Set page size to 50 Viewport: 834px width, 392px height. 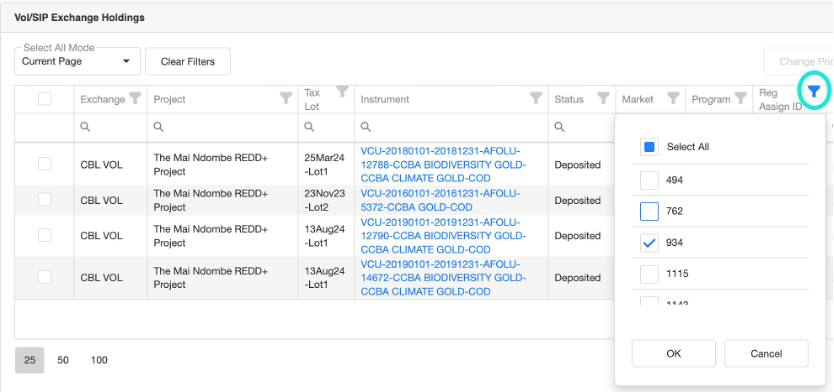[63, 360]
